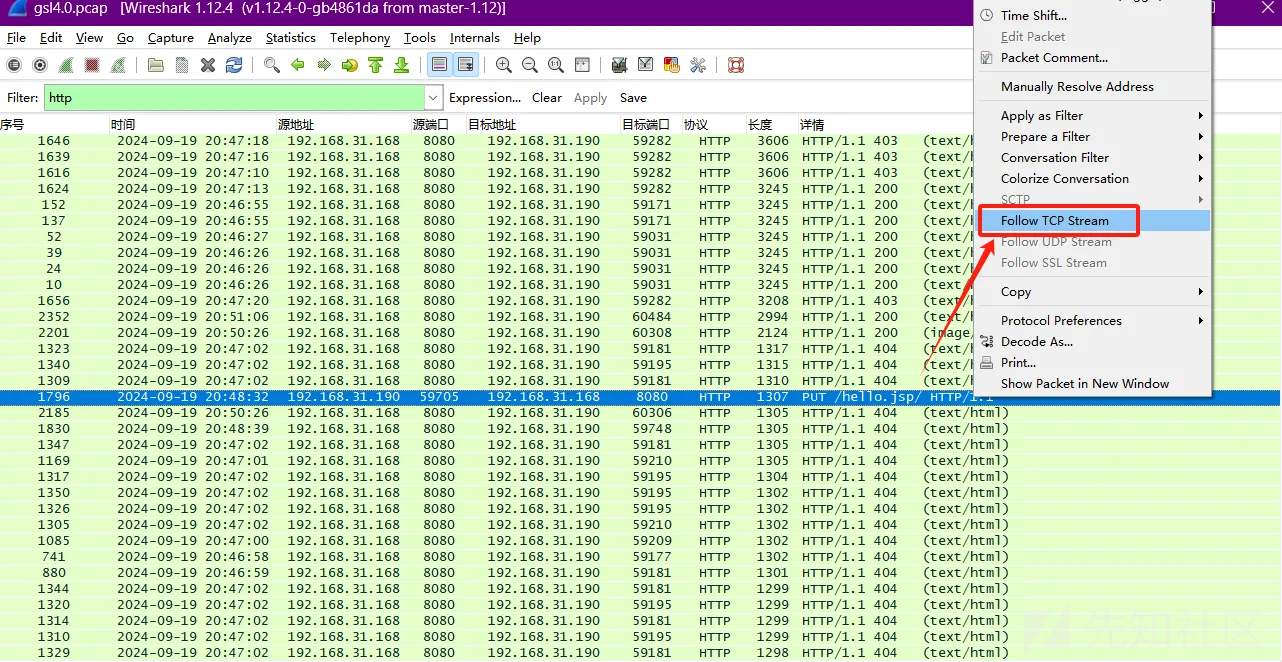The height and width of the screenshot is (662, 1282).
Task: Clear the display filter
Action: click(x=547, y=98)
